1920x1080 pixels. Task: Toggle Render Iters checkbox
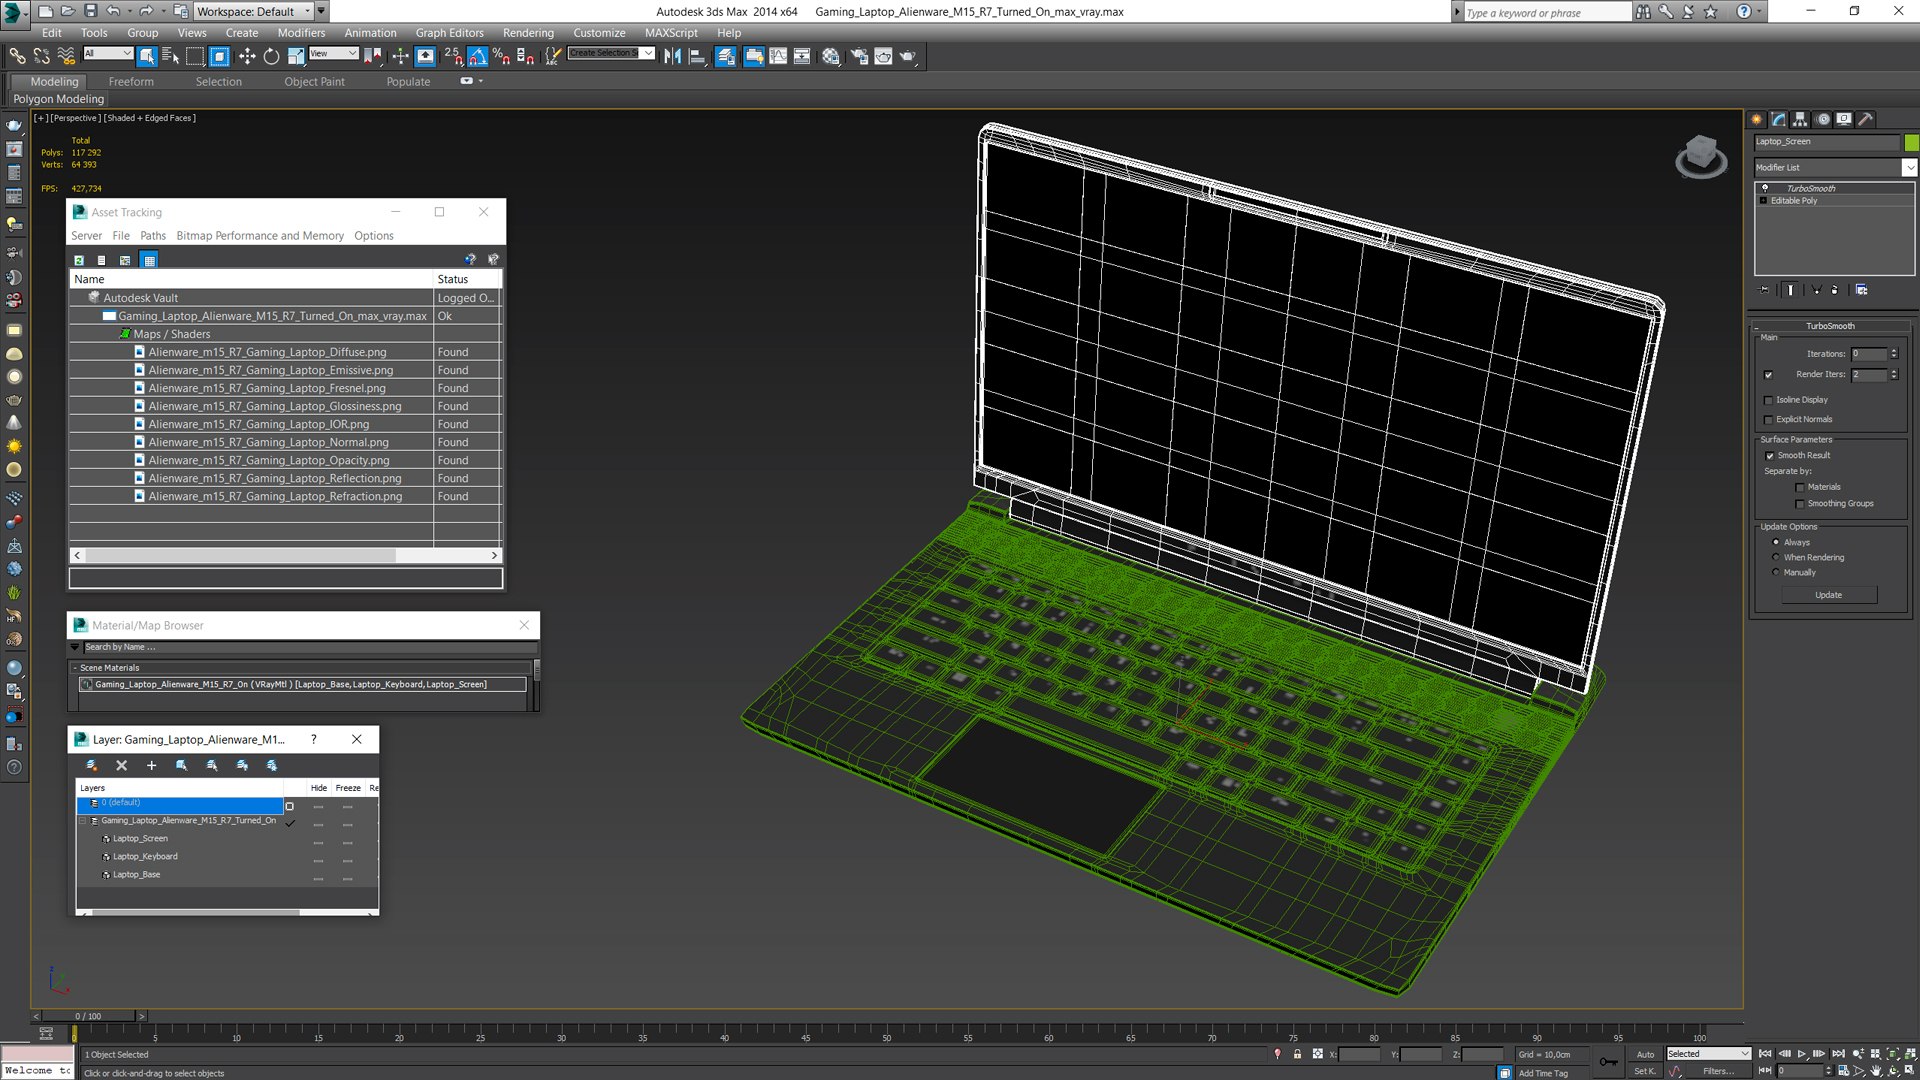[x=1768, y=375]
